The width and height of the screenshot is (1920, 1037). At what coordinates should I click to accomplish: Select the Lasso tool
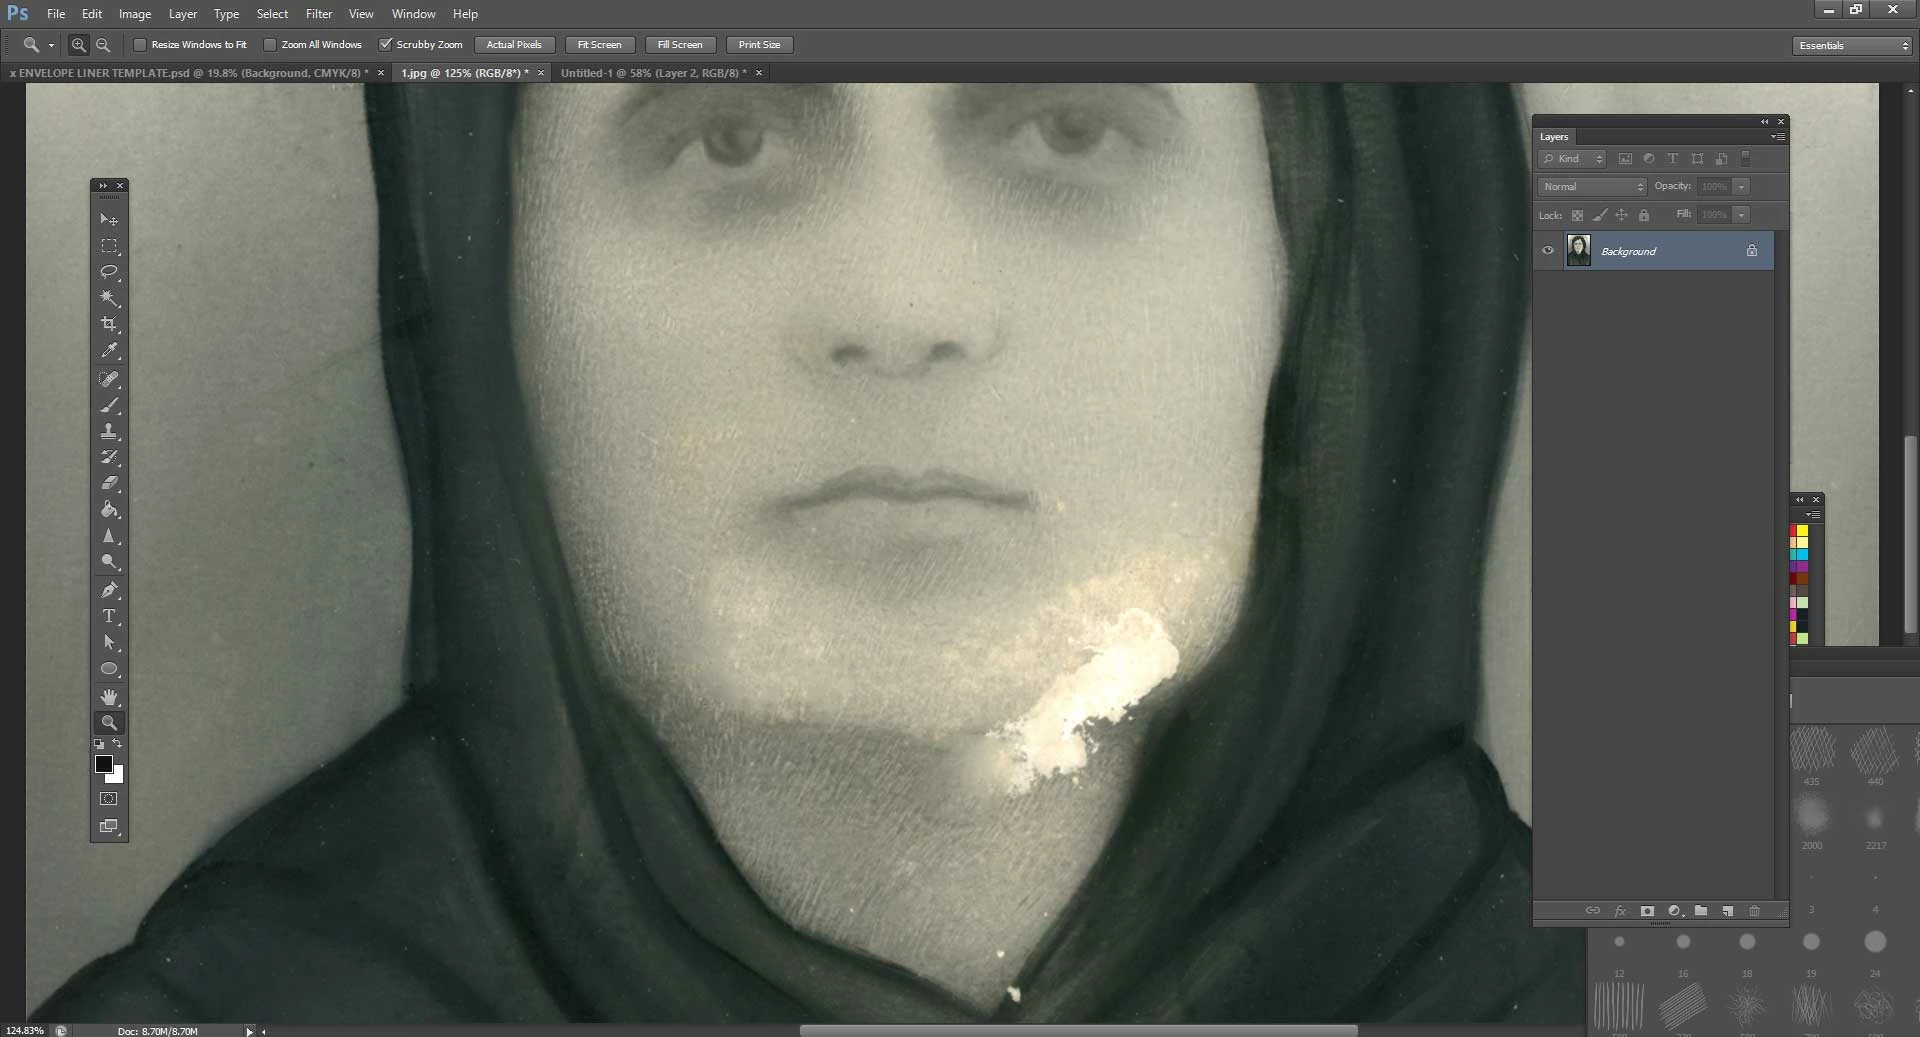pos(109,272)
